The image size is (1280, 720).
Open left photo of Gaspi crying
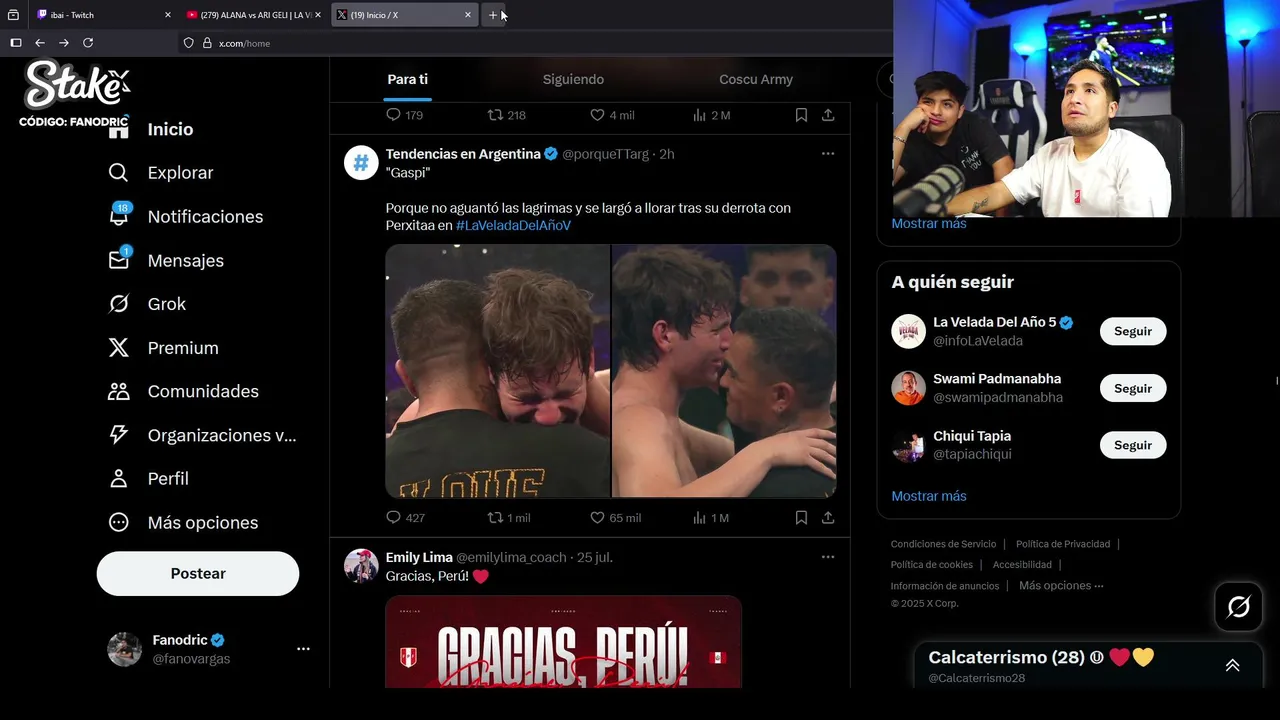[x=498, y=371]
